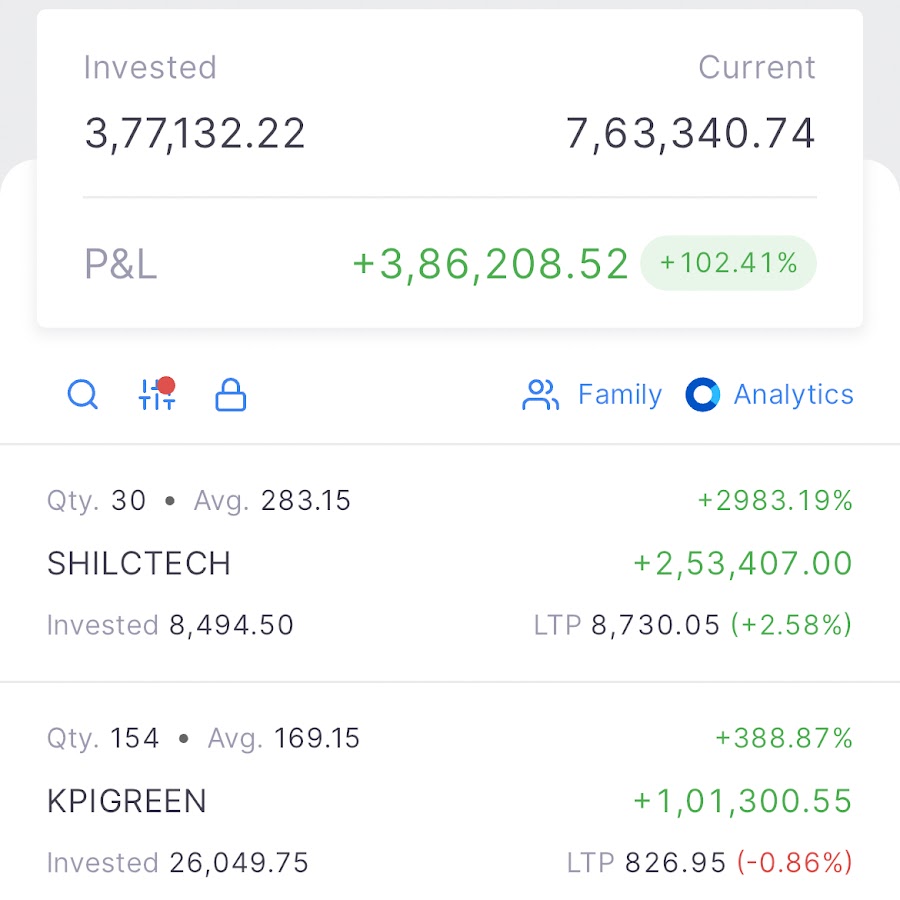Open the holdings search magnifier icon
This screenshot has width=900, height=900.
[x=83, y=394]
